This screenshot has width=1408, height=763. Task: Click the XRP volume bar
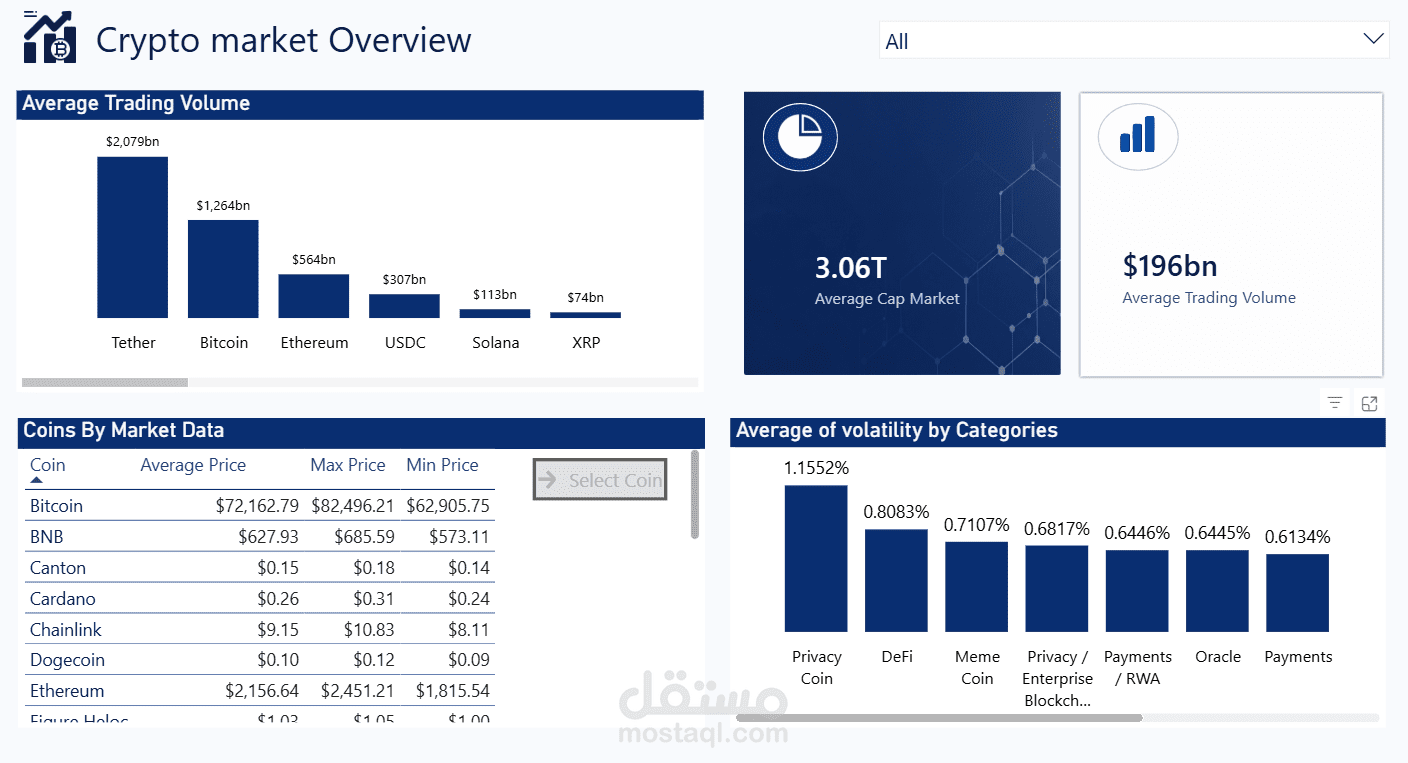(585, 315)
